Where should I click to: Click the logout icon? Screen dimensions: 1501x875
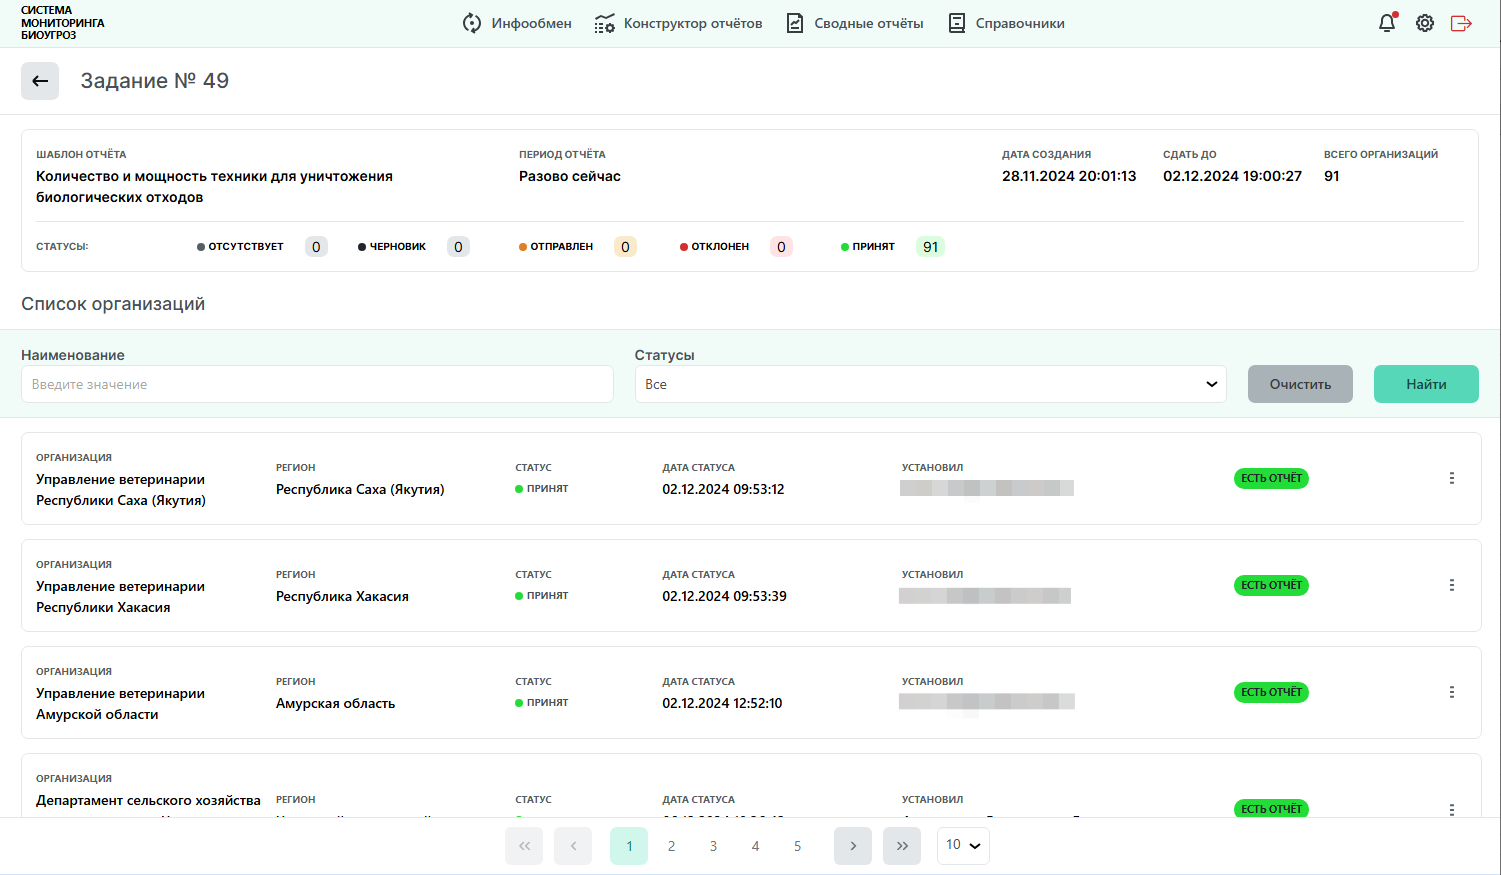point(1461,23)
